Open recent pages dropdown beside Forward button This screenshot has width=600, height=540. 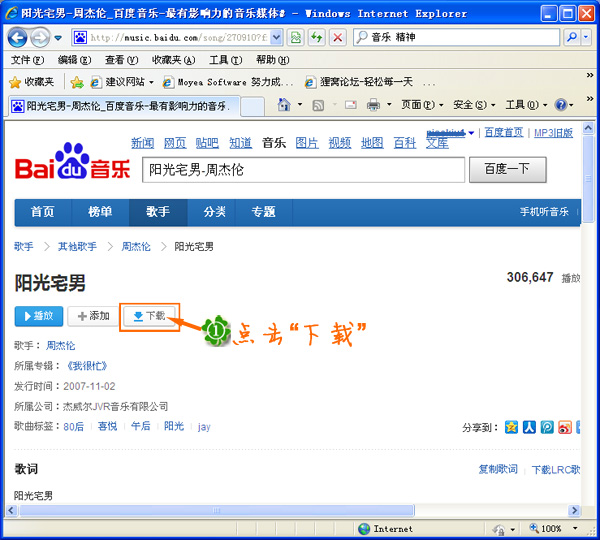58,38
